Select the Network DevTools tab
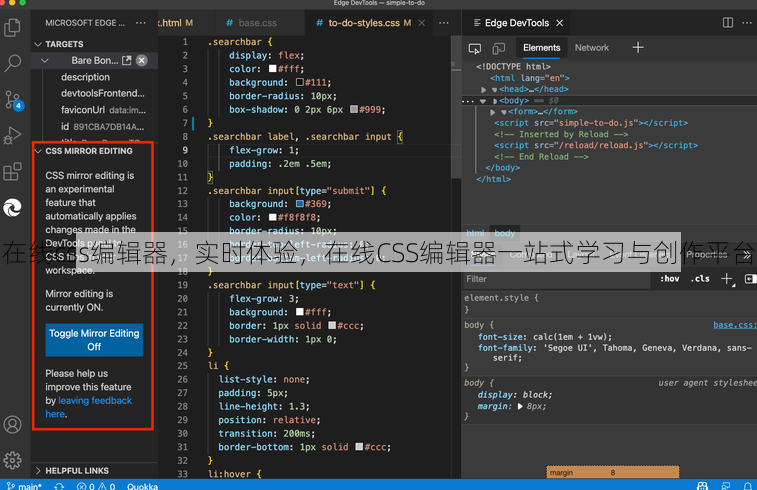Image resolution: width=757 pixels, height=490 pixels. (591, 48)
